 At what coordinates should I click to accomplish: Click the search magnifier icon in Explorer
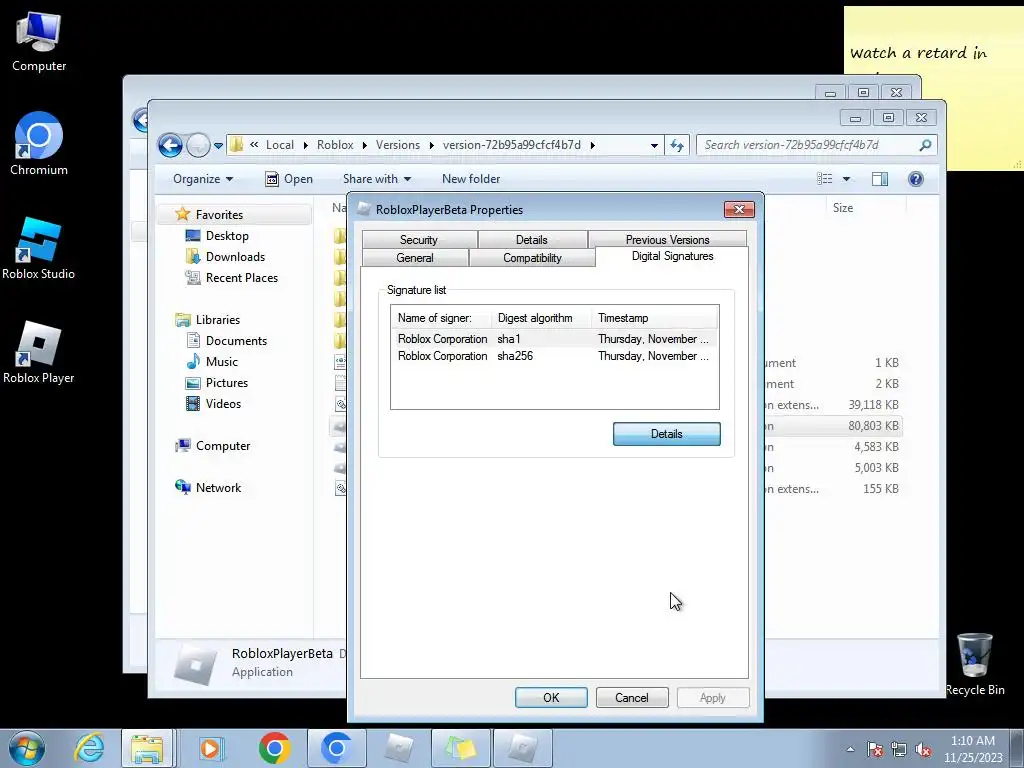pos(925,145)
